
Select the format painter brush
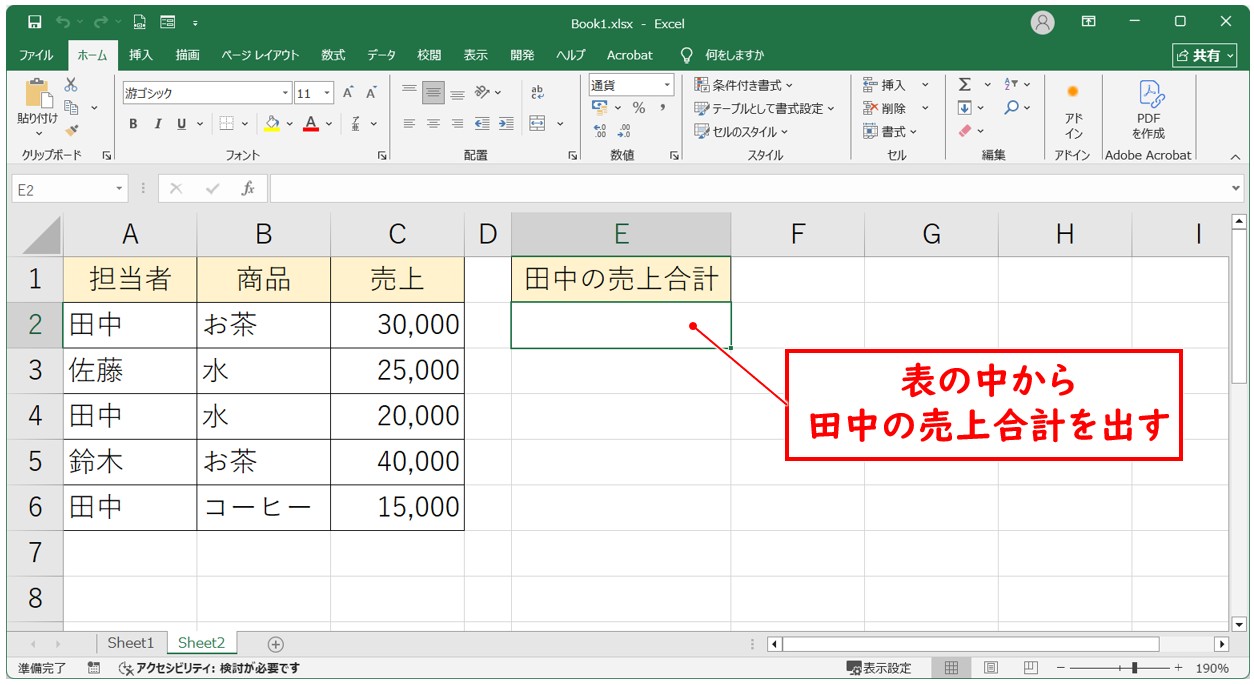point(71,129)
